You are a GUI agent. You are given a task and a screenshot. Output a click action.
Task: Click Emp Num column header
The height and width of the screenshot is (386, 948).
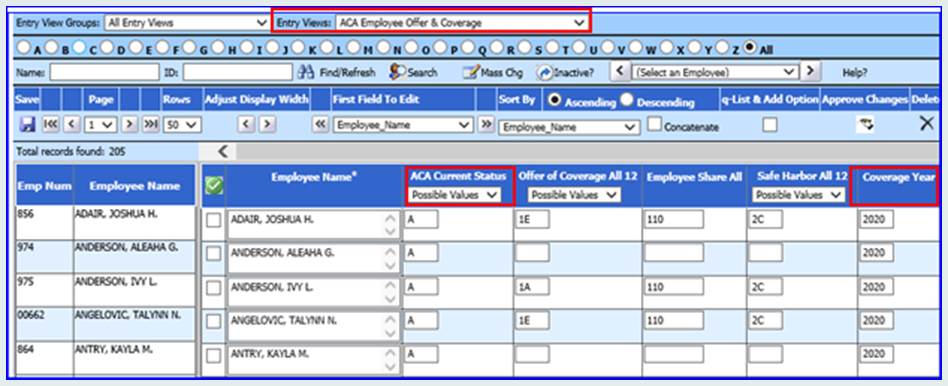(x=45, y=186)
